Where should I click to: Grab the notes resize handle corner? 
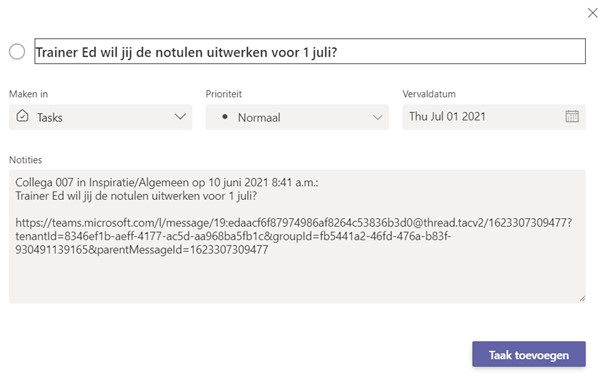point(582,298)
